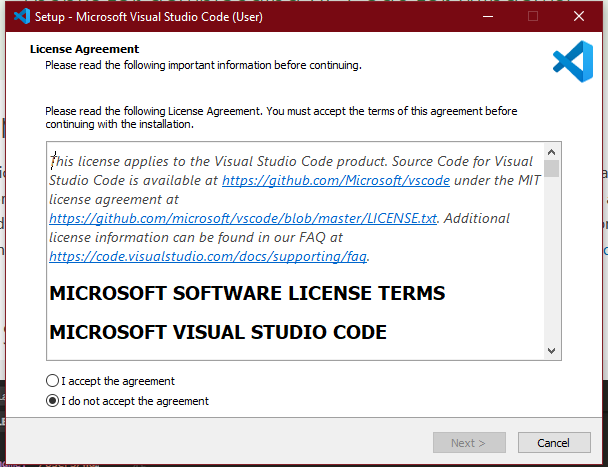Cancel the VS Code setup

pyautogui.click(x=554, y=443)
